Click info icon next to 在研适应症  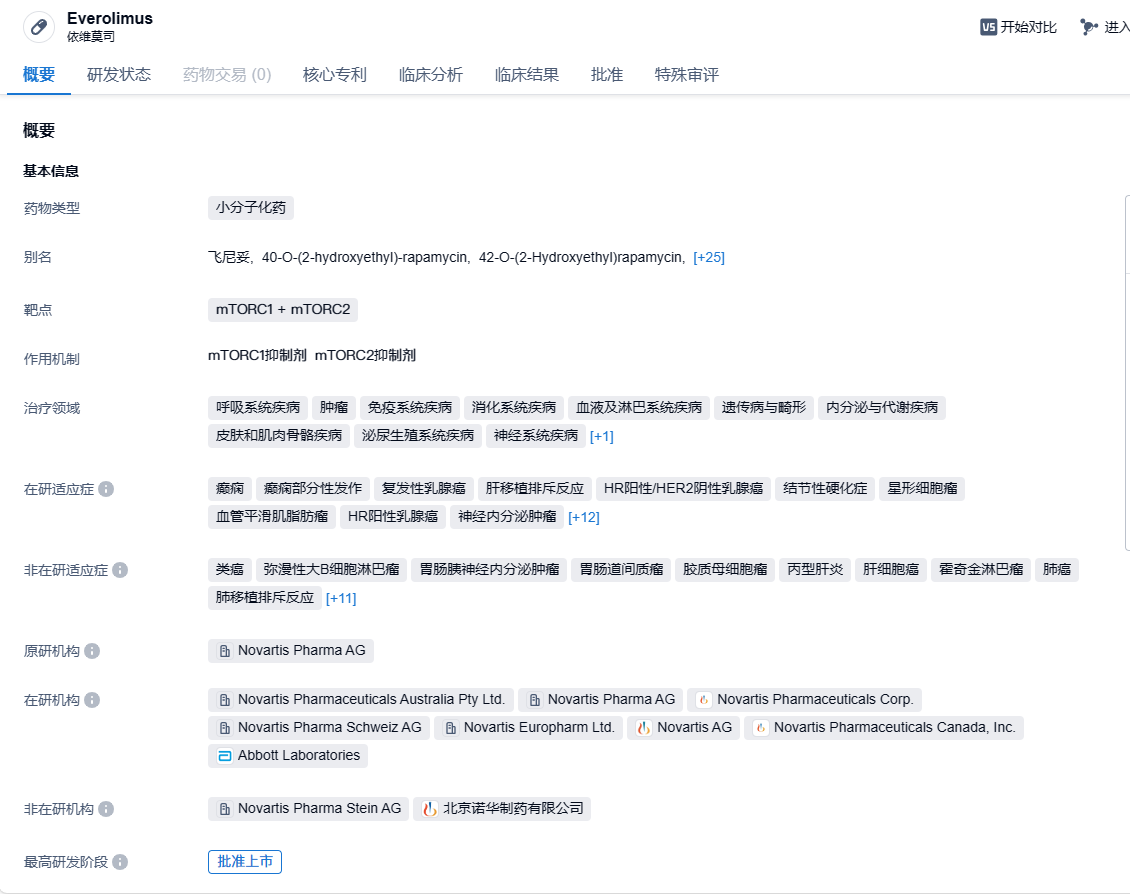point(106,489)
